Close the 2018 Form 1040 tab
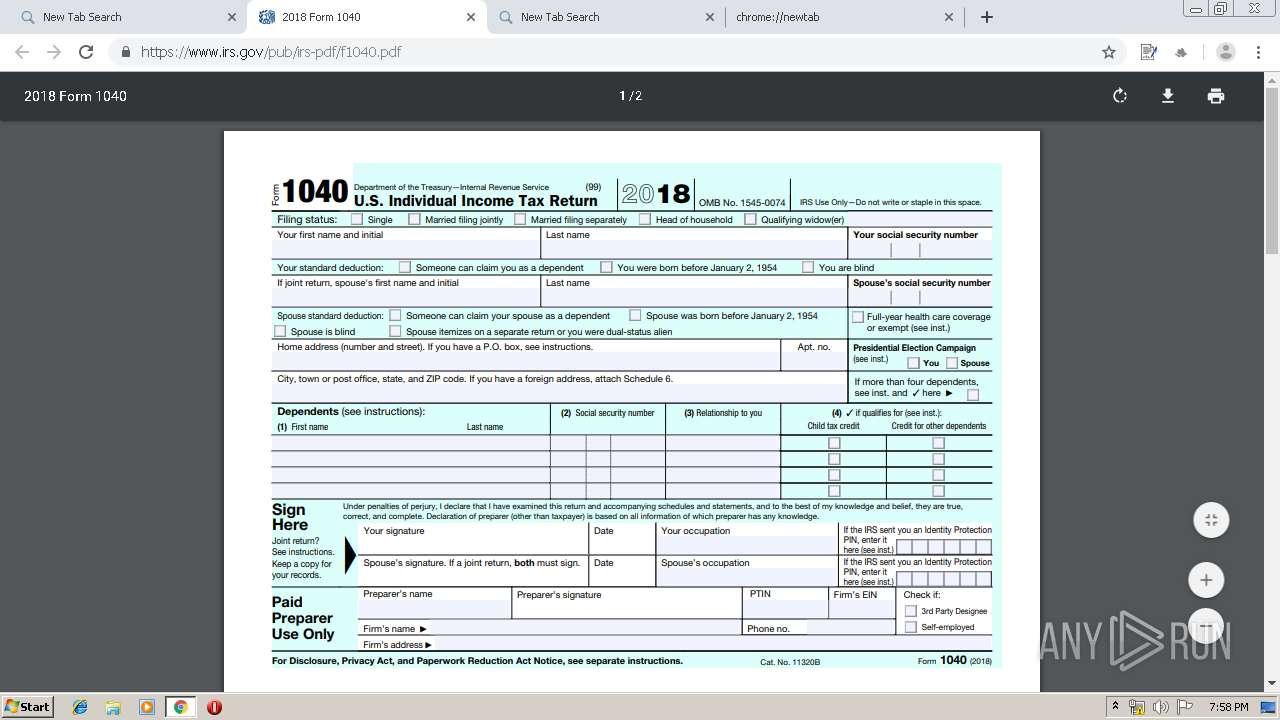This screenshot has width=1280, height=720. (x=471, y=17)
